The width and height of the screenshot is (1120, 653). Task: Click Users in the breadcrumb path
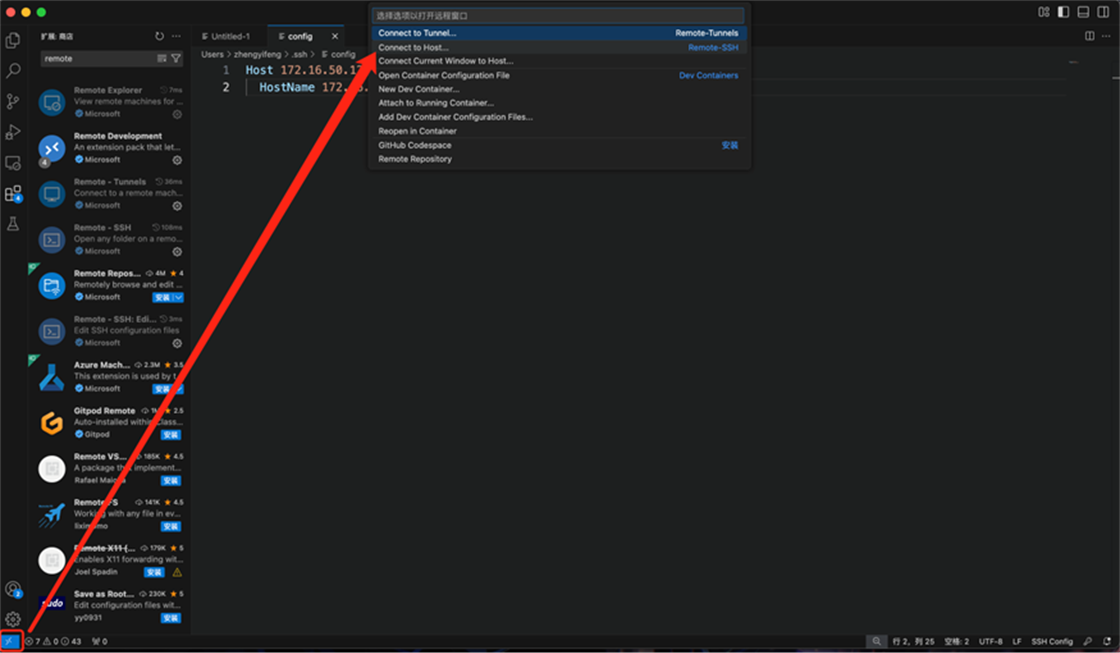[212, 54]
